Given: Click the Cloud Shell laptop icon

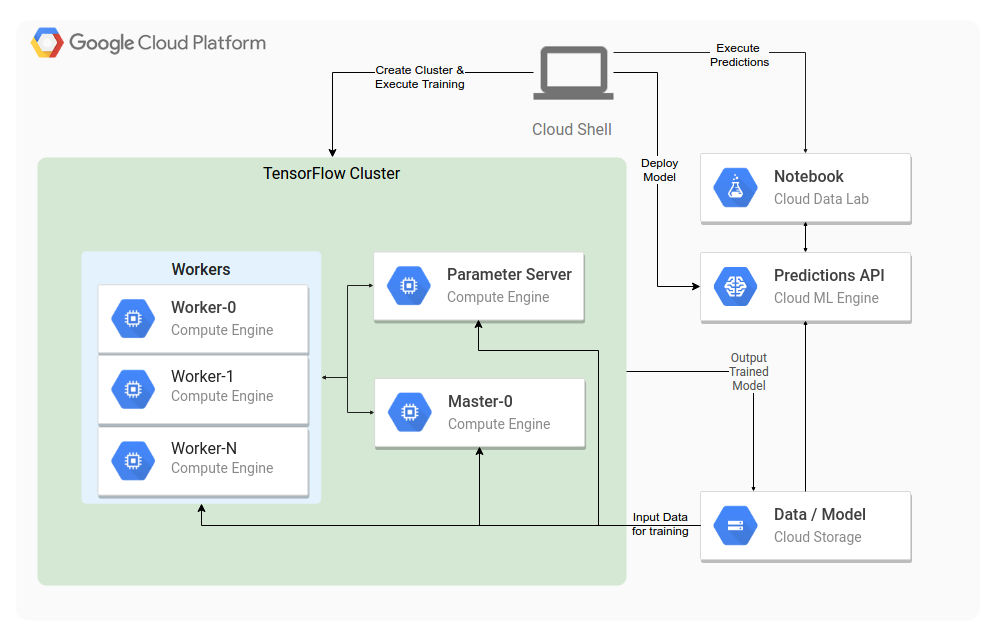Looking at the screenshot, I should pyautogui.click(x=572, y=75).
